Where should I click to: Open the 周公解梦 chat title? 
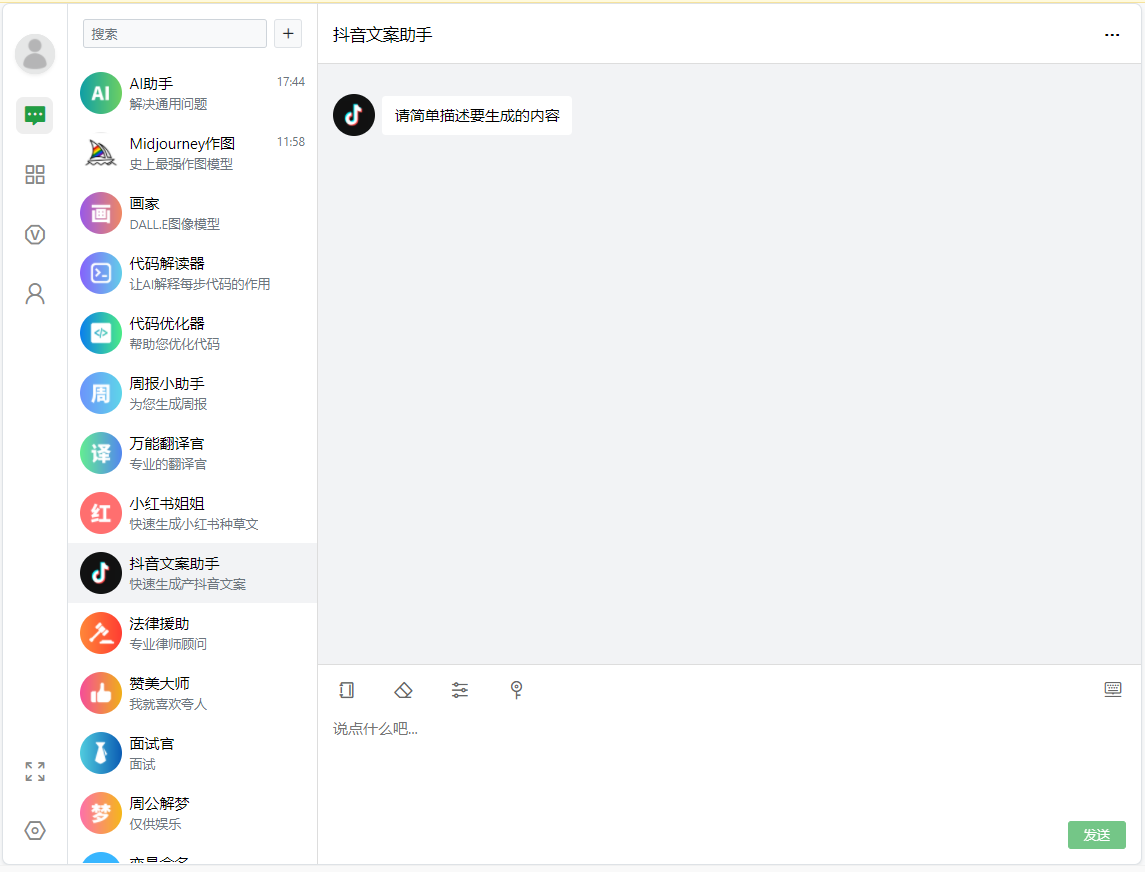pyautogui.click(x=159, y=803)
